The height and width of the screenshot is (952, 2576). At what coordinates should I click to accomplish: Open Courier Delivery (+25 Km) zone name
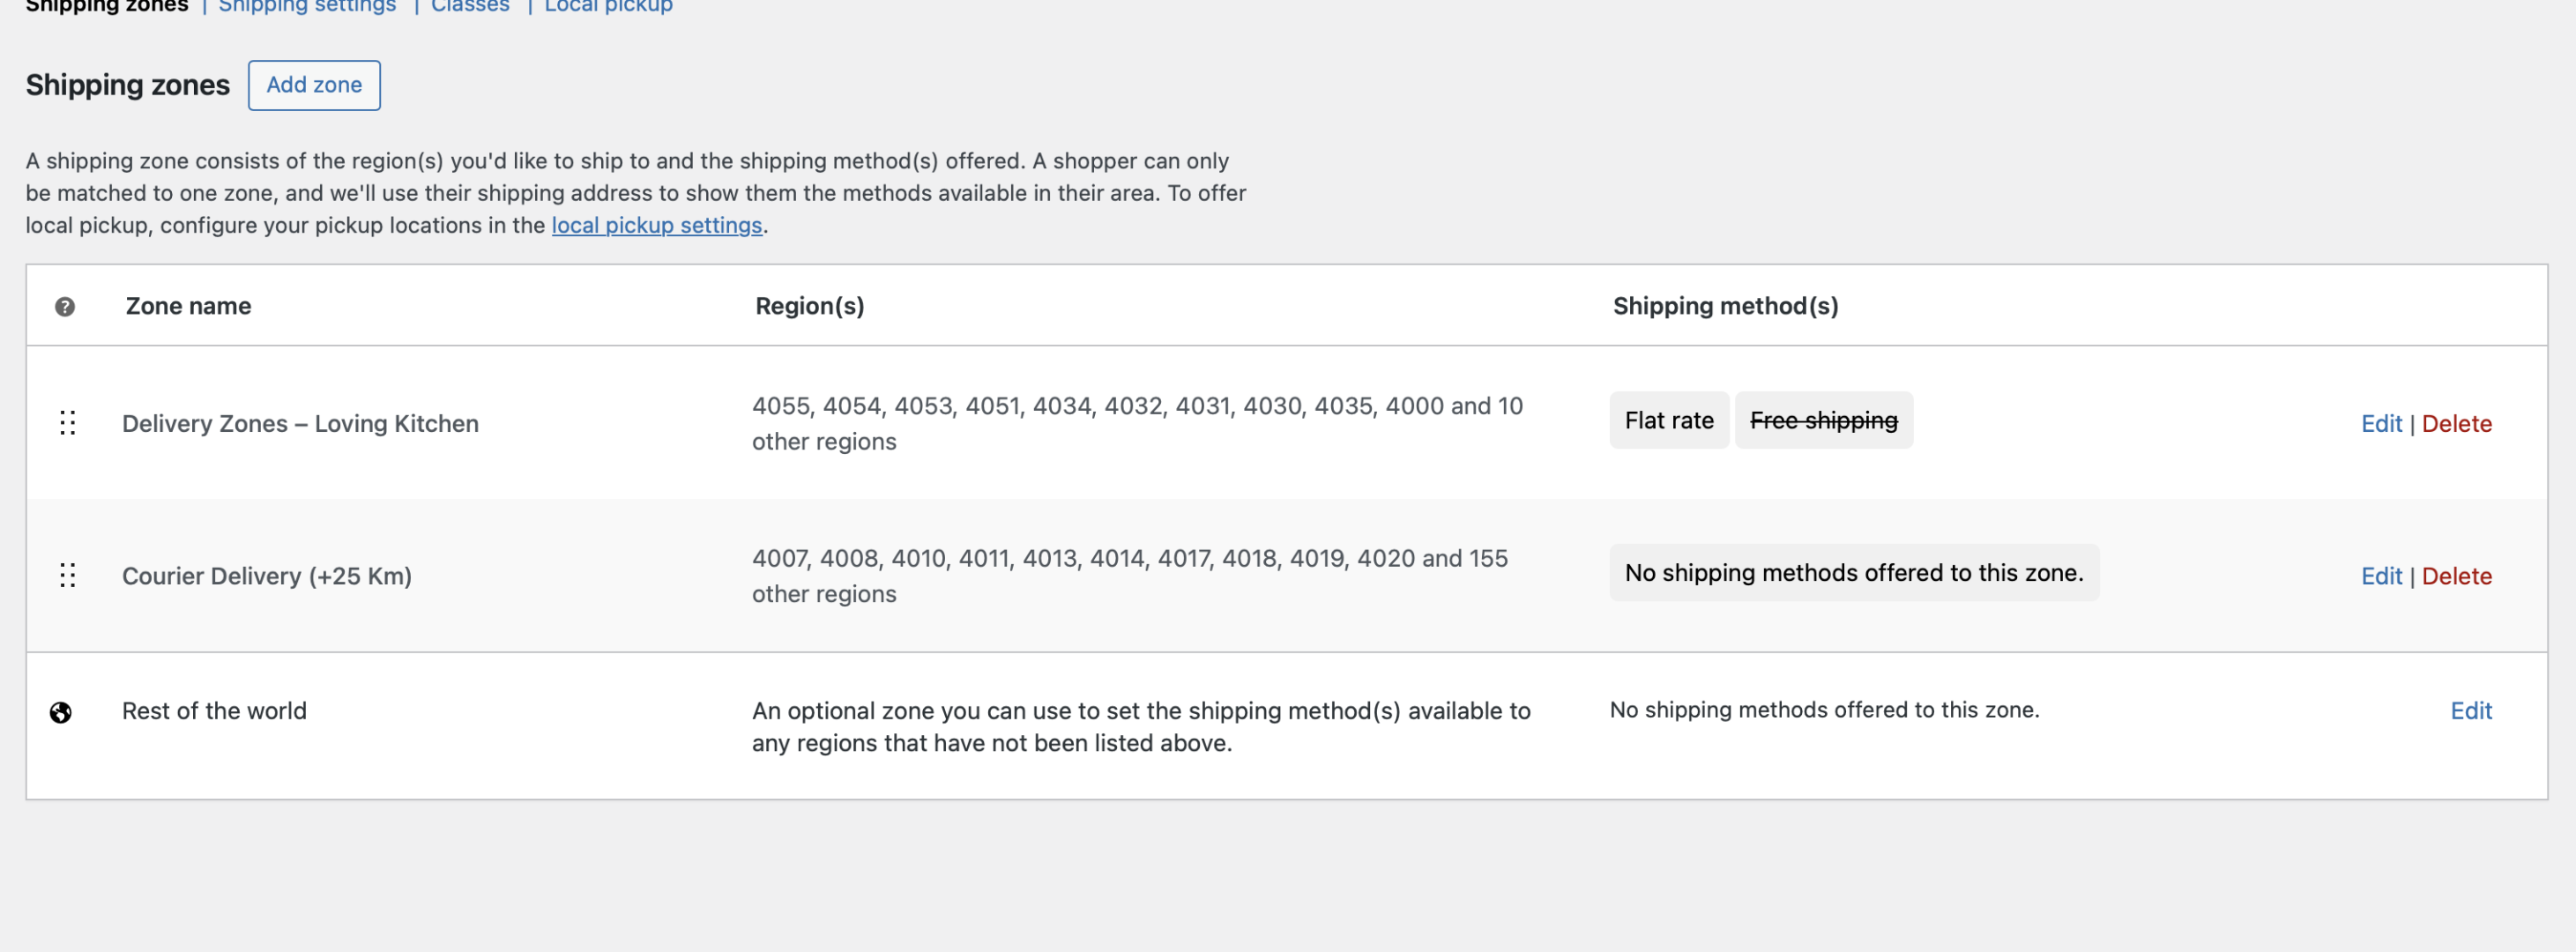tap(267, 576)
